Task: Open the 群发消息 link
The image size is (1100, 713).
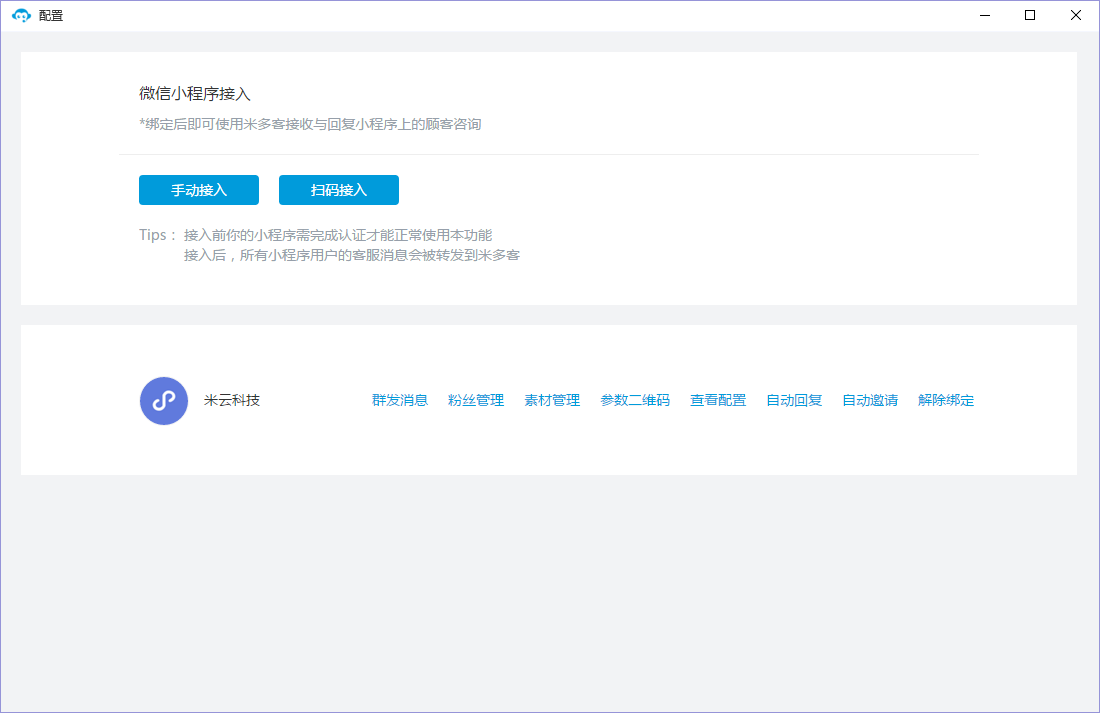Action: [400, 400]
